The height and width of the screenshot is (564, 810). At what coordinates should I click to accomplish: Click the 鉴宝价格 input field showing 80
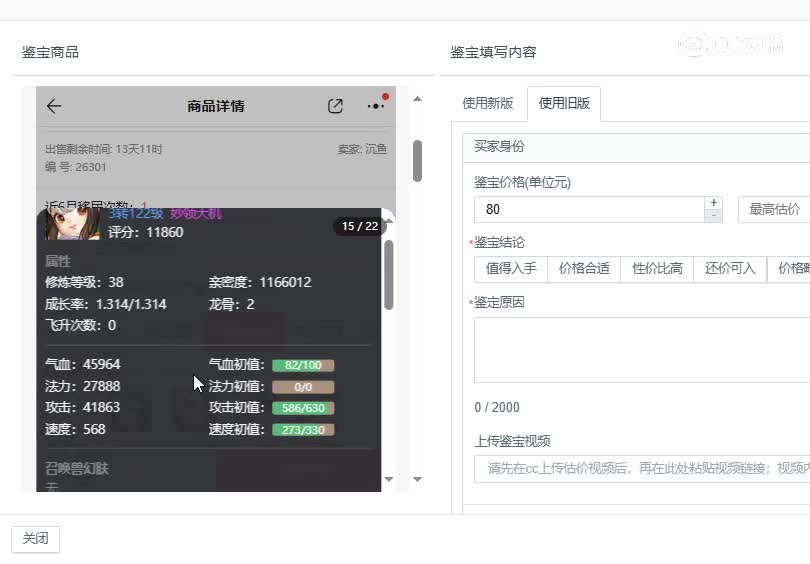click(x=589, y=209)
